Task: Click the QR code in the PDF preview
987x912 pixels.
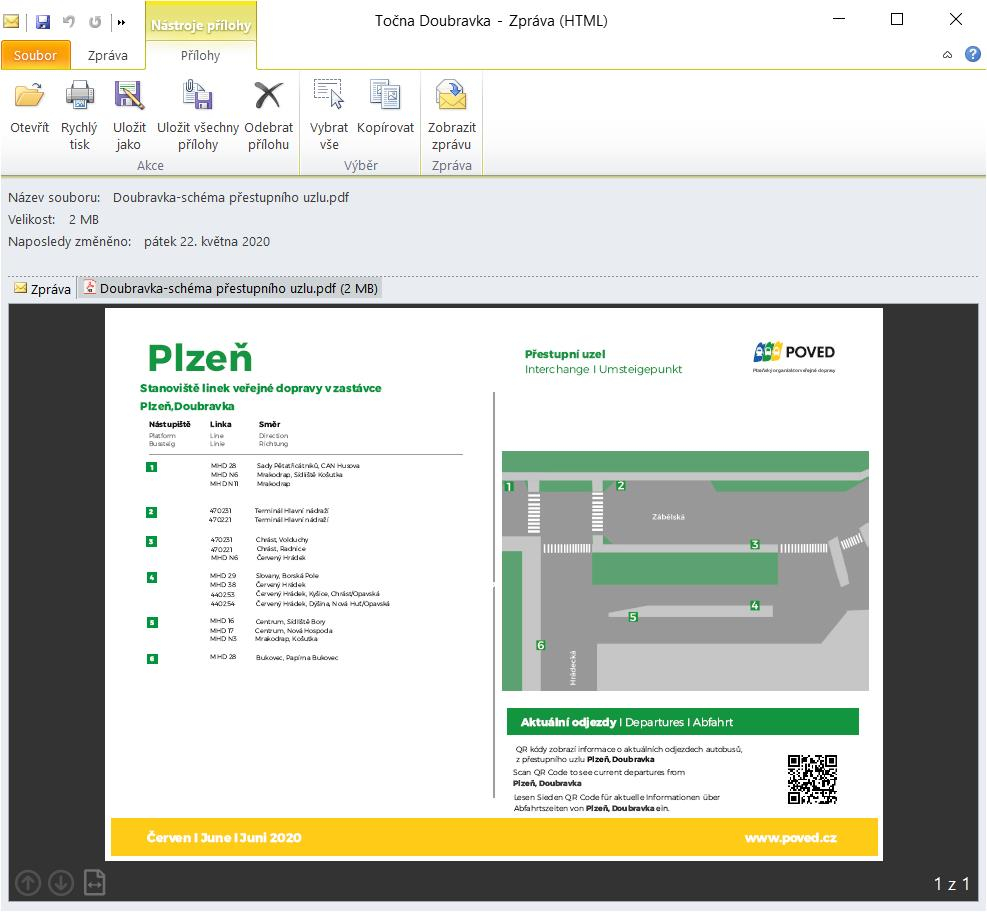Action: tap(812, 779)
